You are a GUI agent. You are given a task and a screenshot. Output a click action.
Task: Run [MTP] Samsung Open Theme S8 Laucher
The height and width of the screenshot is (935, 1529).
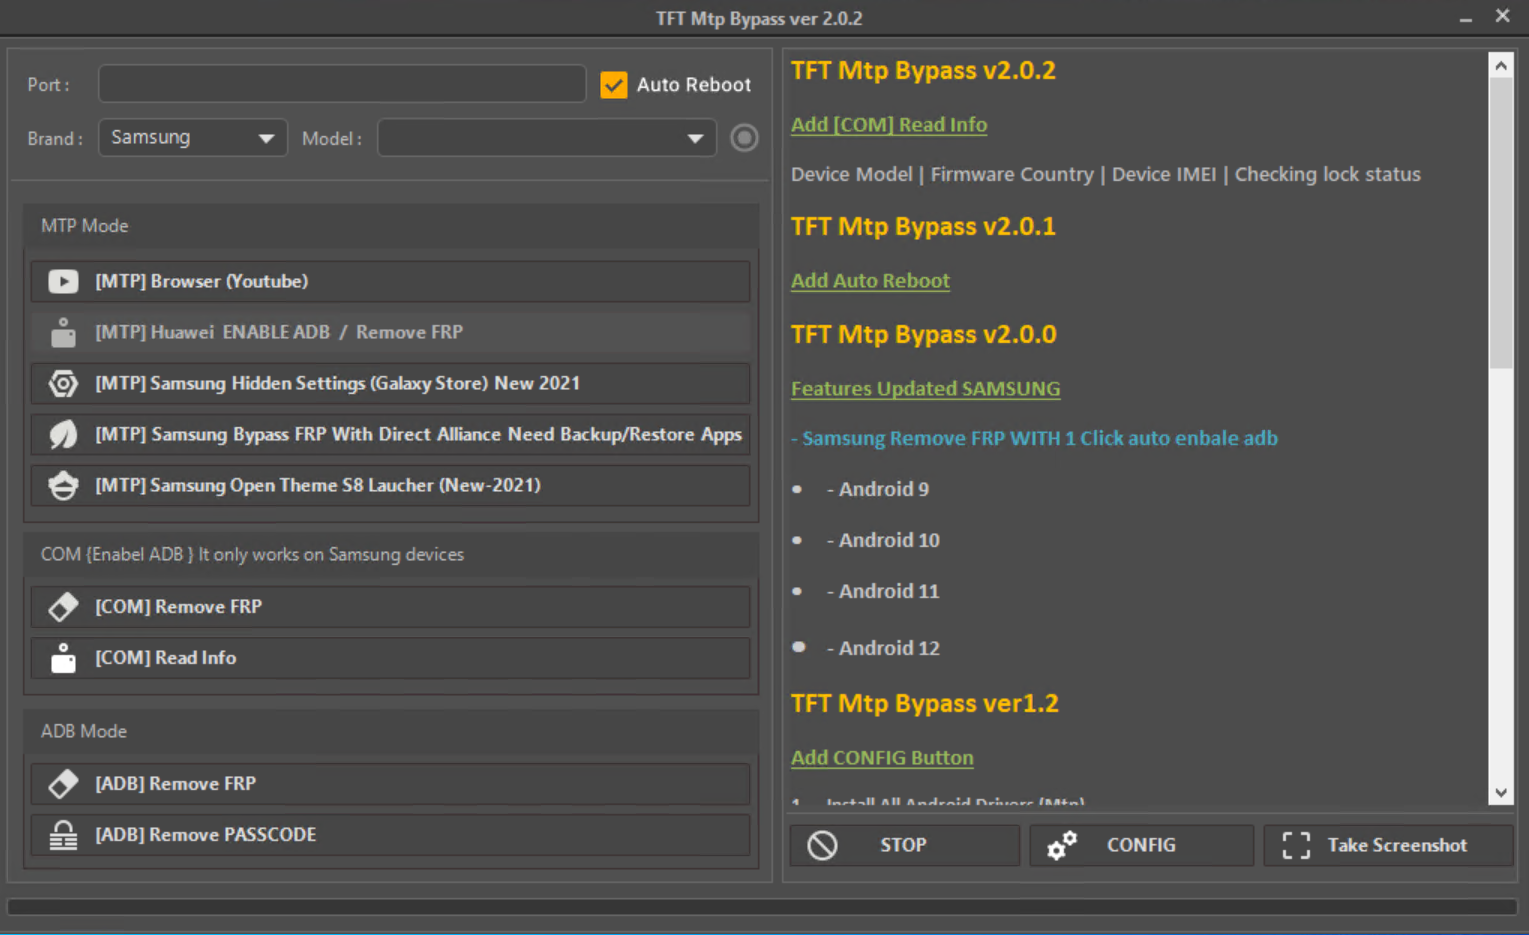[x=391, y=485]
